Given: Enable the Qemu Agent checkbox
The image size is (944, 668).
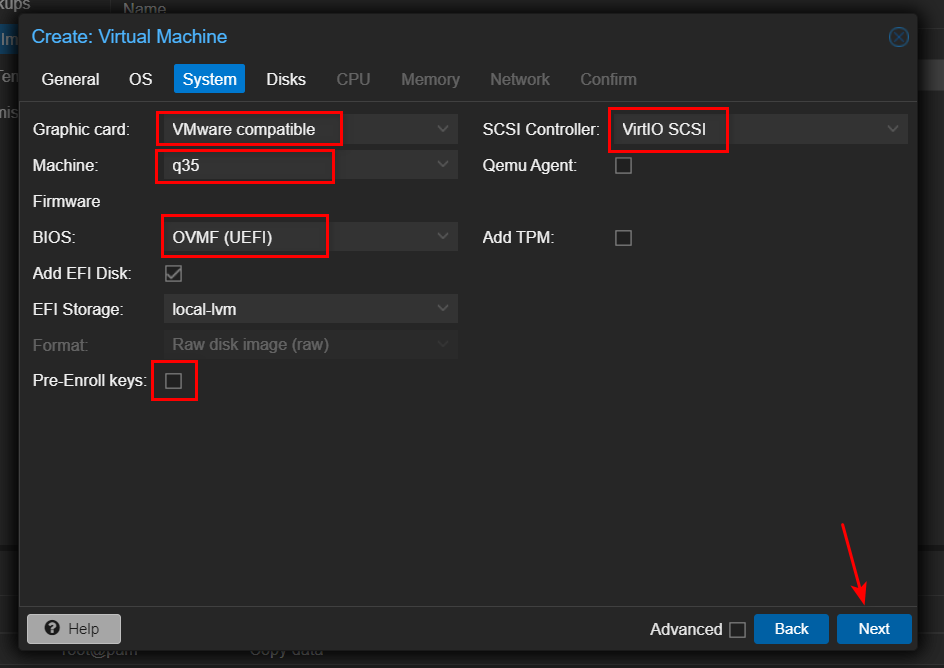Looking at the screenshot, I should [623, 166].
